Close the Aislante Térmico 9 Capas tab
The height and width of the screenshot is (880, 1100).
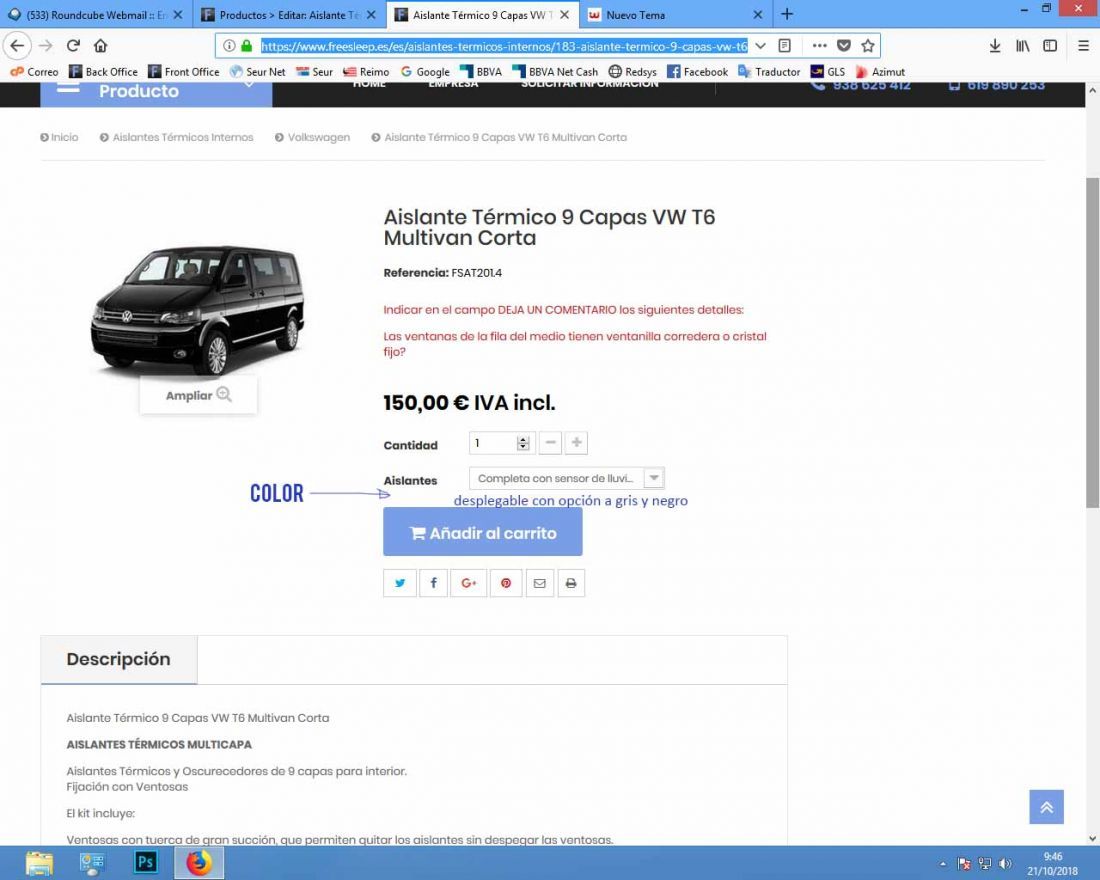(x=565, y=15)
